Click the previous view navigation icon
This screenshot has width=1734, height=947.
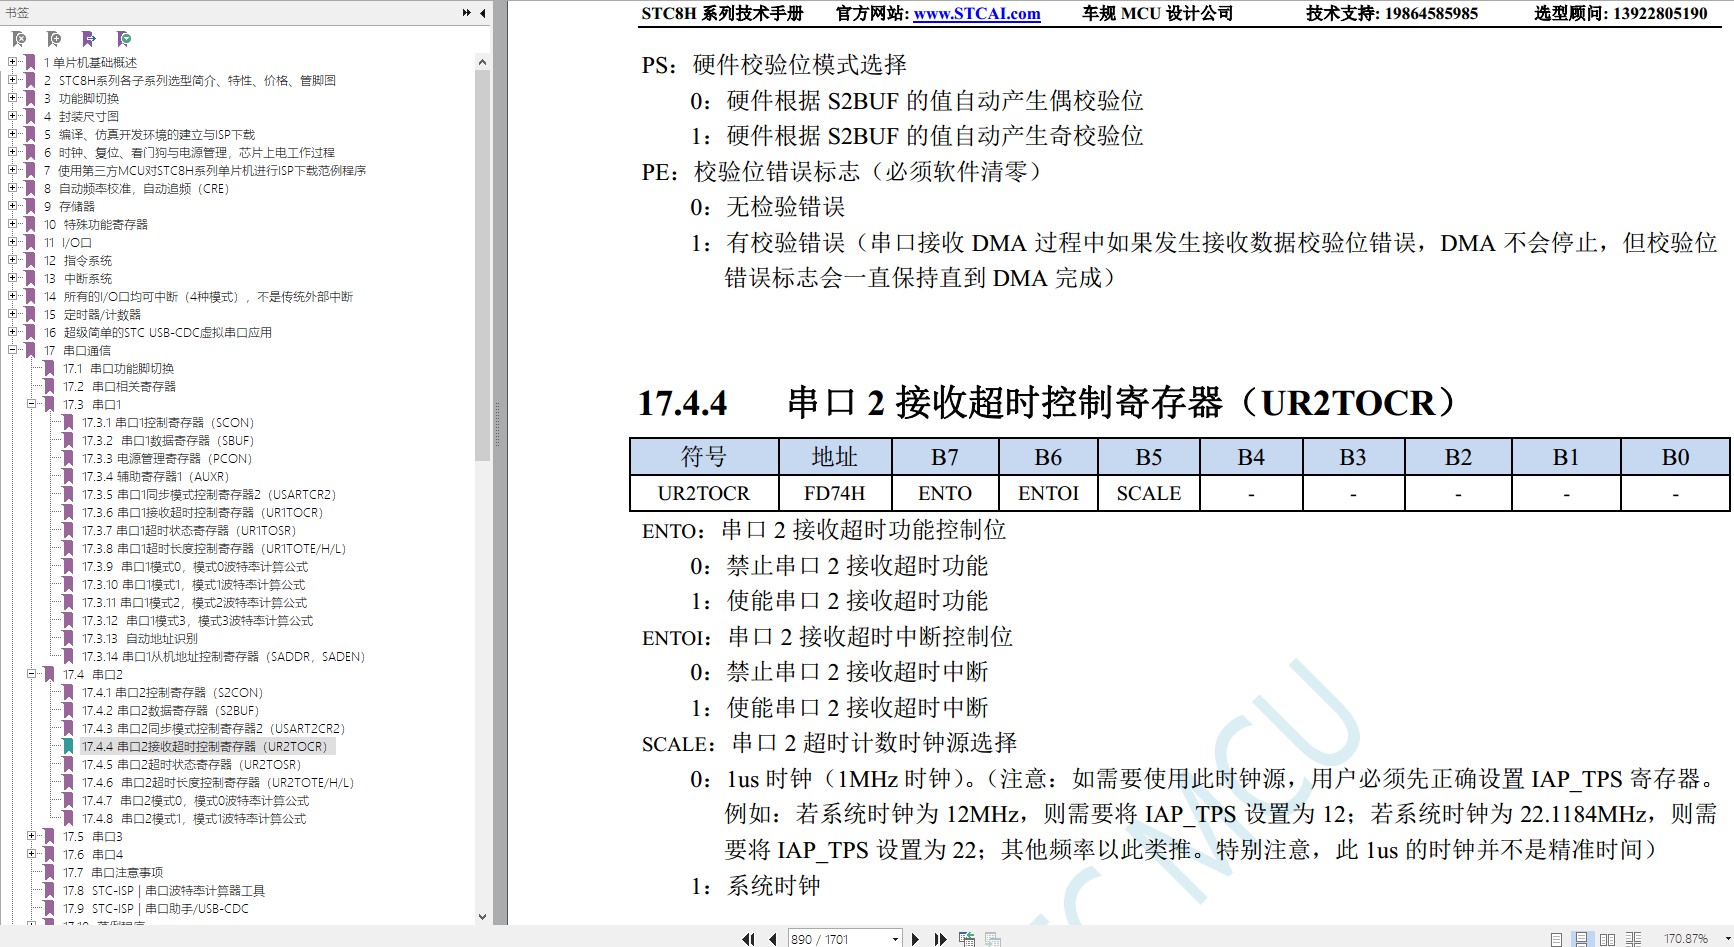(967, 939)
